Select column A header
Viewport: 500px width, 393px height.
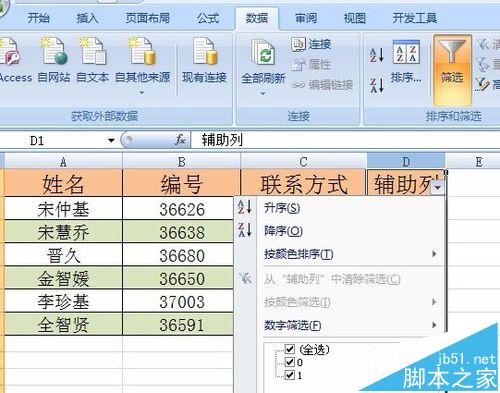click(63, 162)
